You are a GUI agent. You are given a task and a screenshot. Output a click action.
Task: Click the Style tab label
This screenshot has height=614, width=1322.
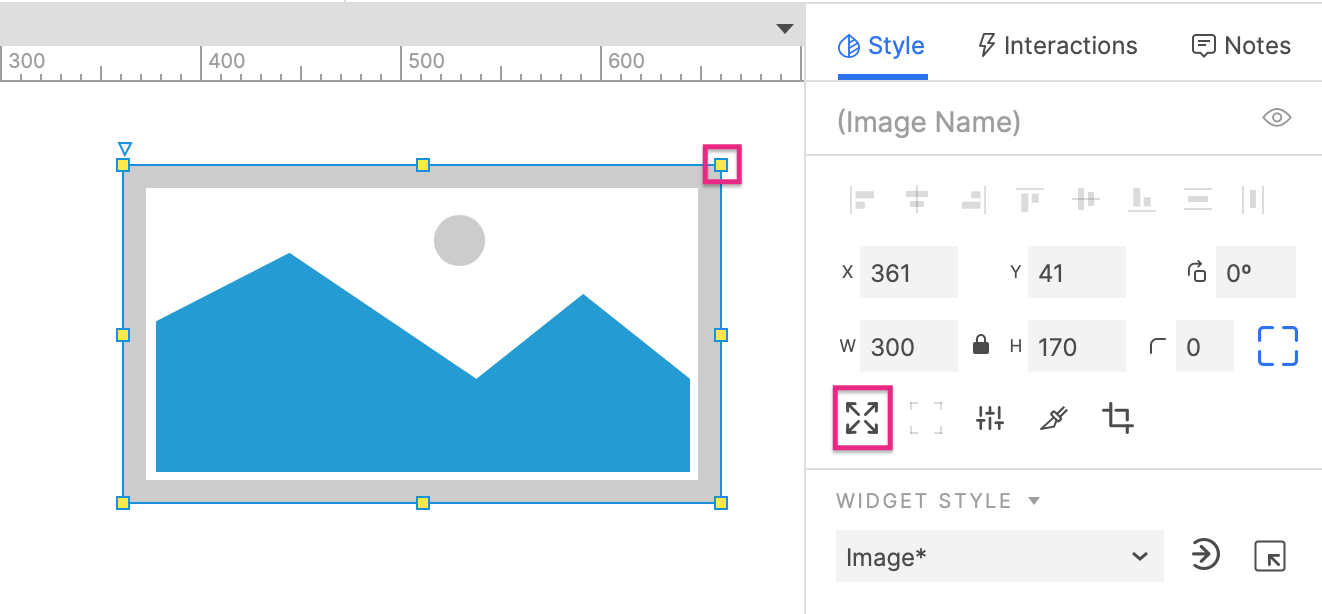(894, 45)
